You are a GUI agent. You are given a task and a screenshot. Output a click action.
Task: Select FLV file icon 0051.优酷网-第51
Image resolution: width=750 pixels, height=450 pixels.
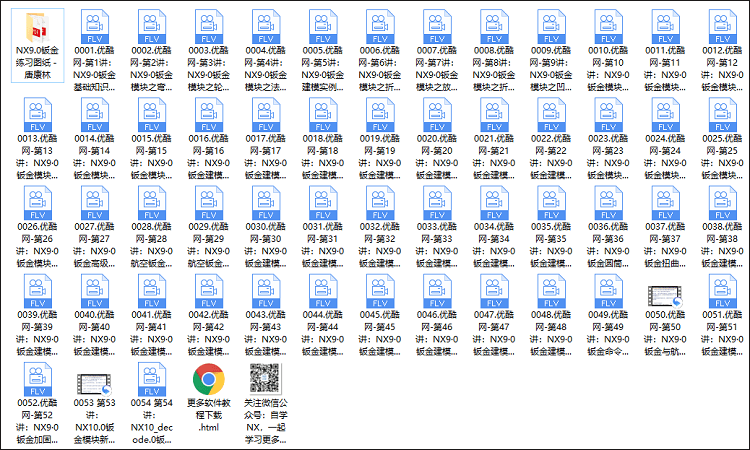pyautogui.click(x=722, y=291)
